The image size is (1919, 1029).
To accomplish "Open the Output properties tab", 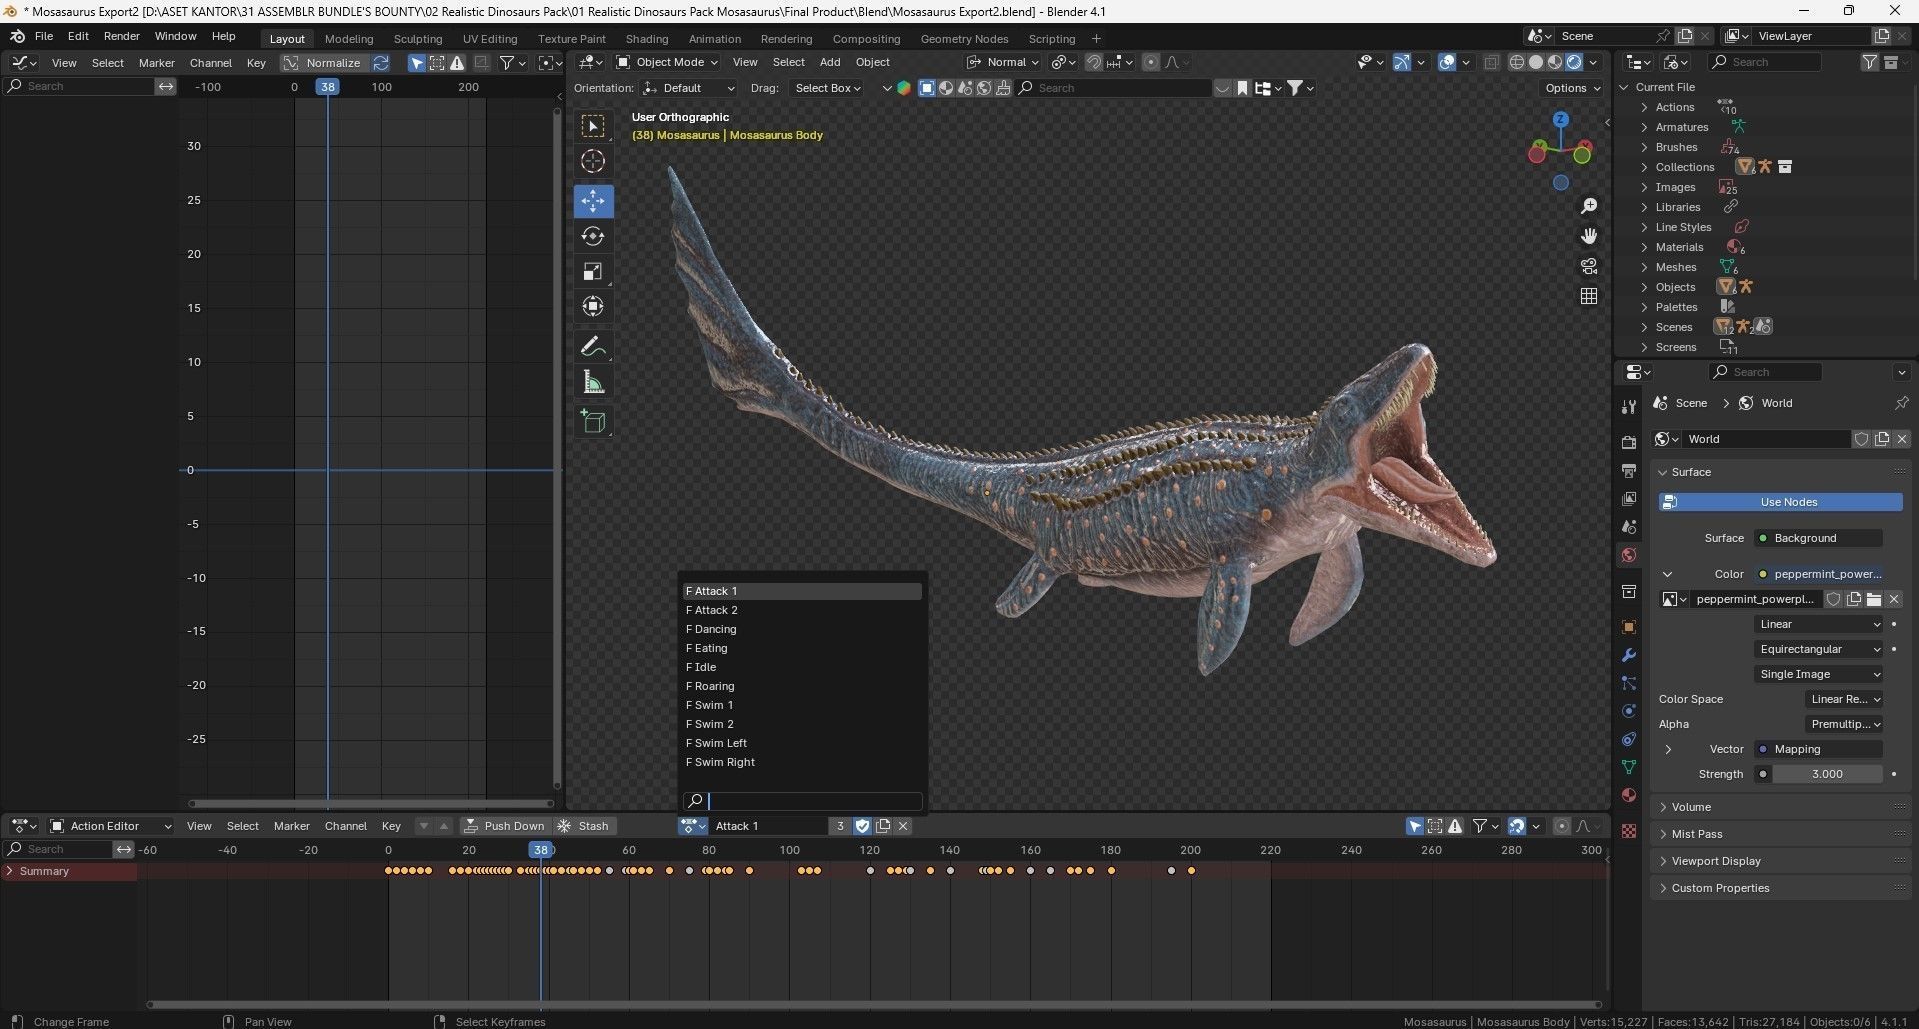I will (x=1629, y=470).
